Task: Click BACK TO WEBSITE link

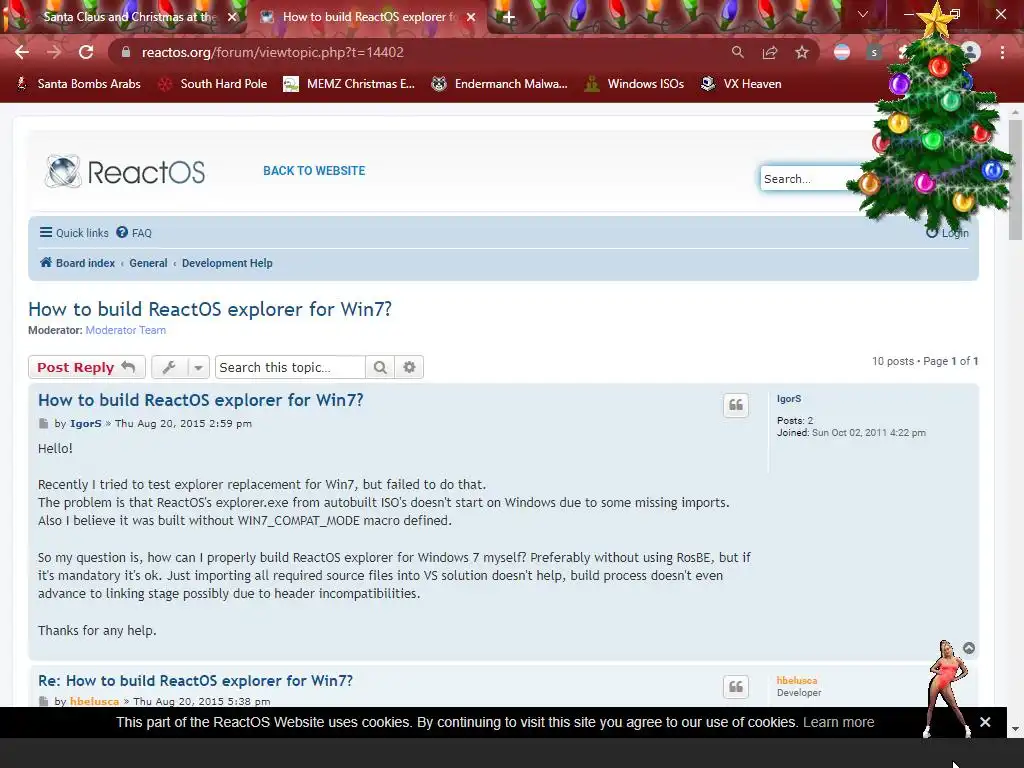Action: 314,170
